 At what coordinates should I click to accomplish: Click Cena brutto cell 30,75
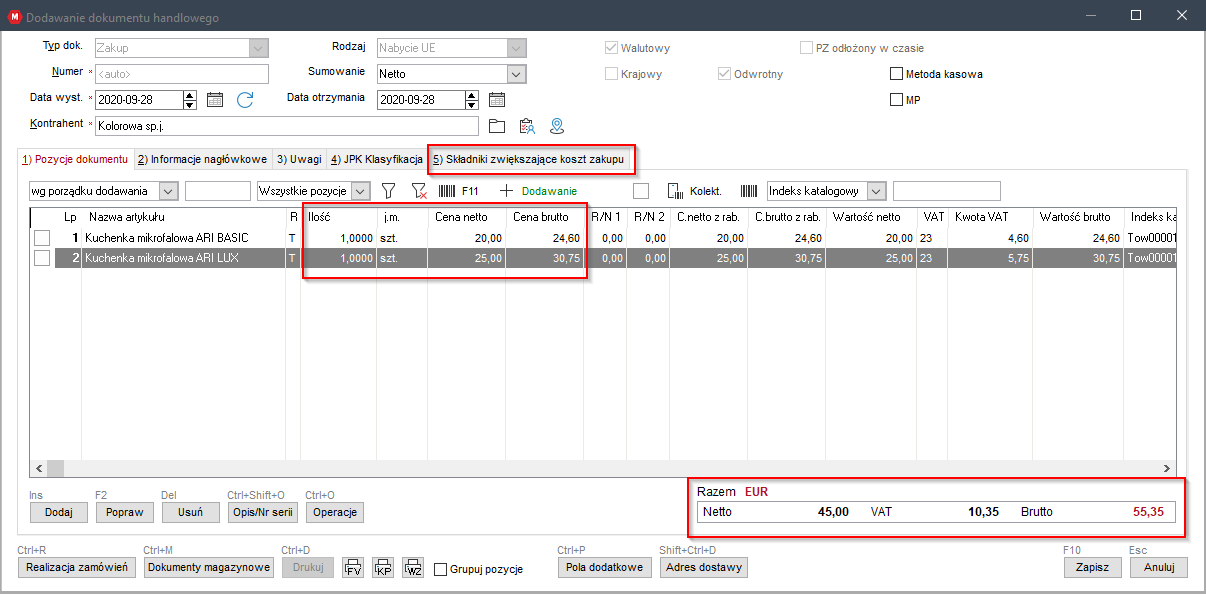[545, 258]
